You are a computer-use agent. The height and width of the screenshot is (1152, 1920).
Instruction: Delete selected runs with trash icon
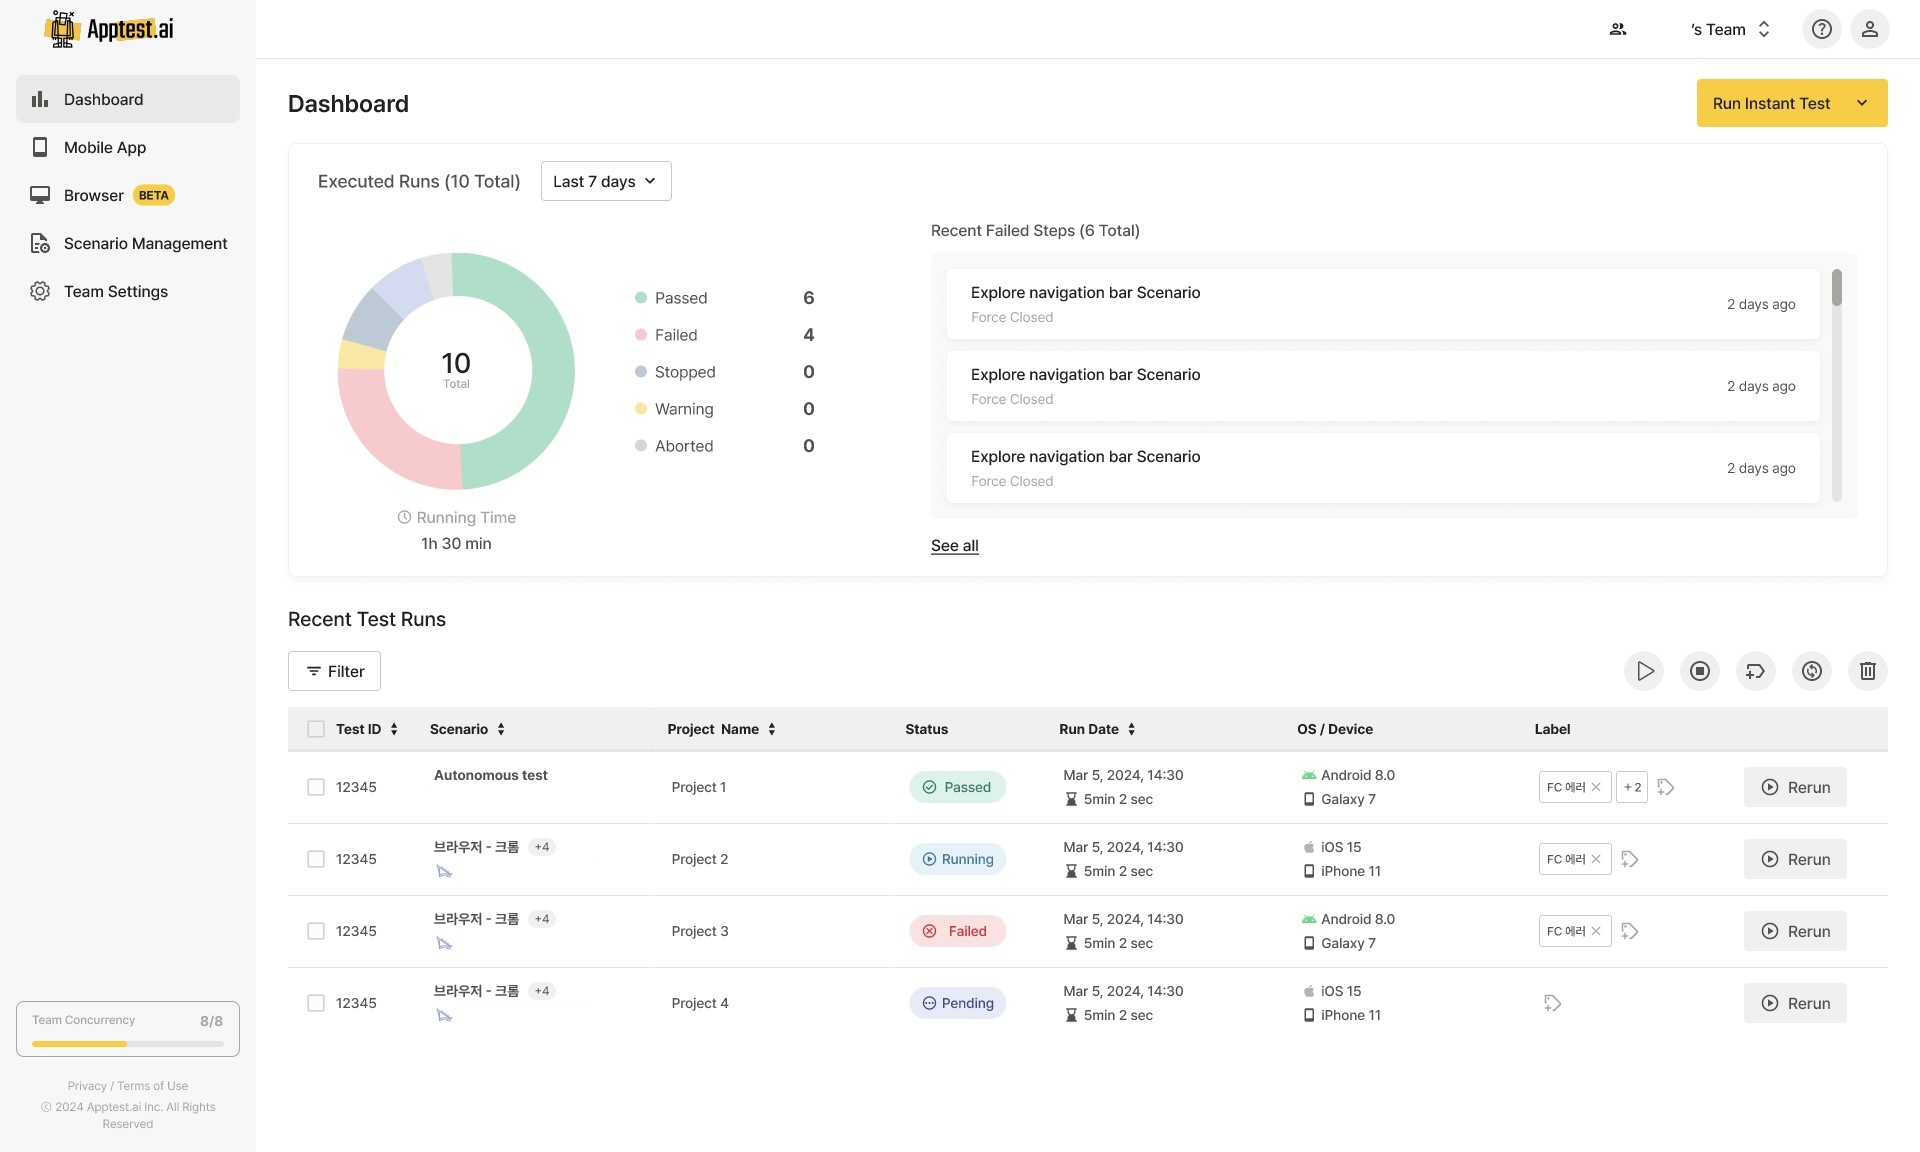1868,671
